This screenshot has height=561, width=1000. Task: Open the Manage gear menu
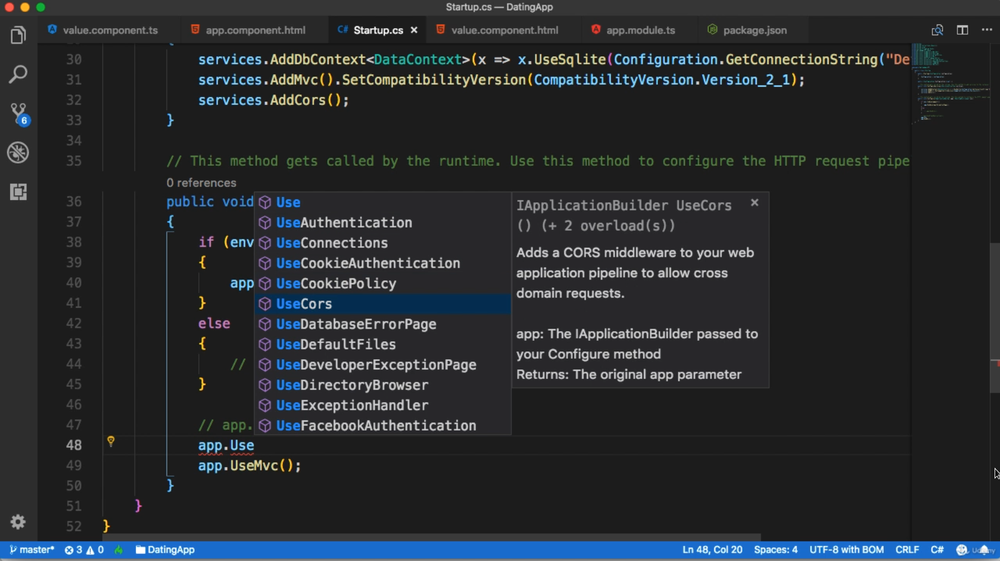[x=18, y=522]
